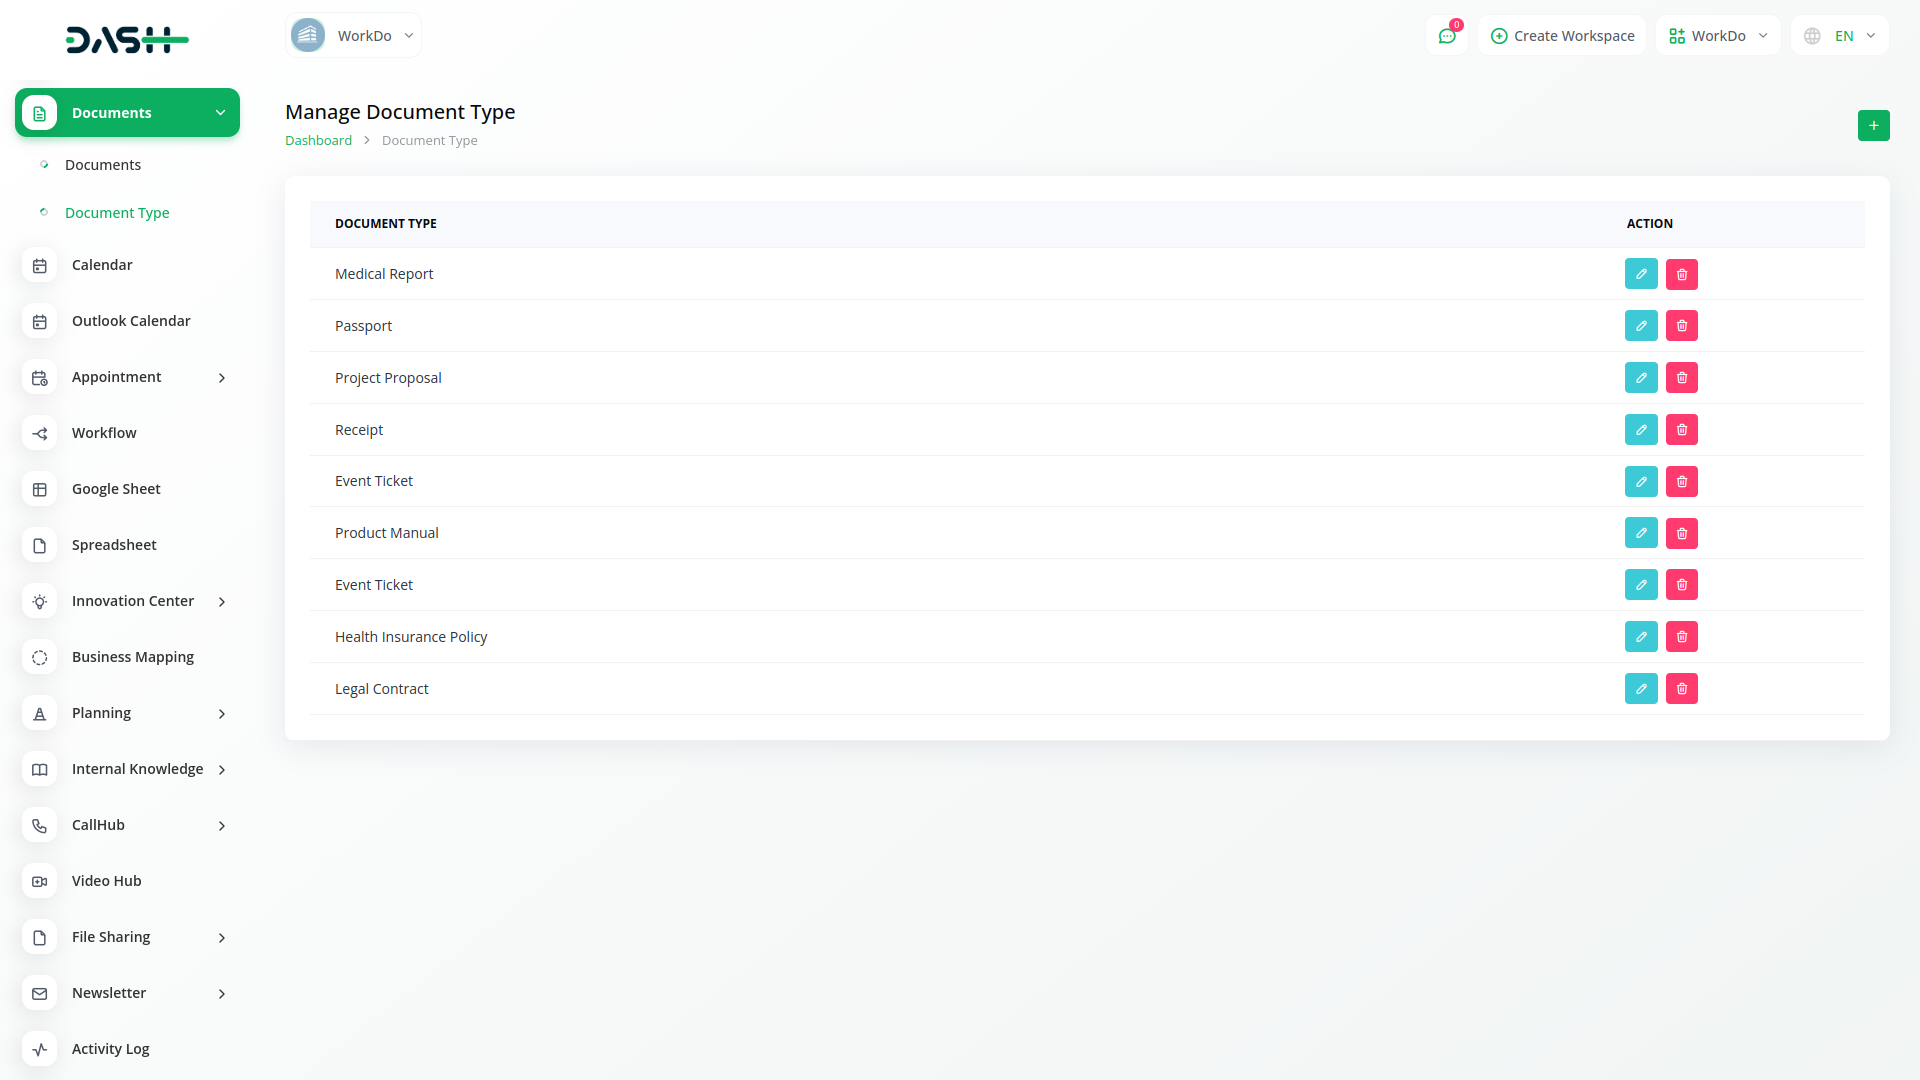Select the Calendar icon in the sidebar

pyautogui.click(x=39, y=265)
